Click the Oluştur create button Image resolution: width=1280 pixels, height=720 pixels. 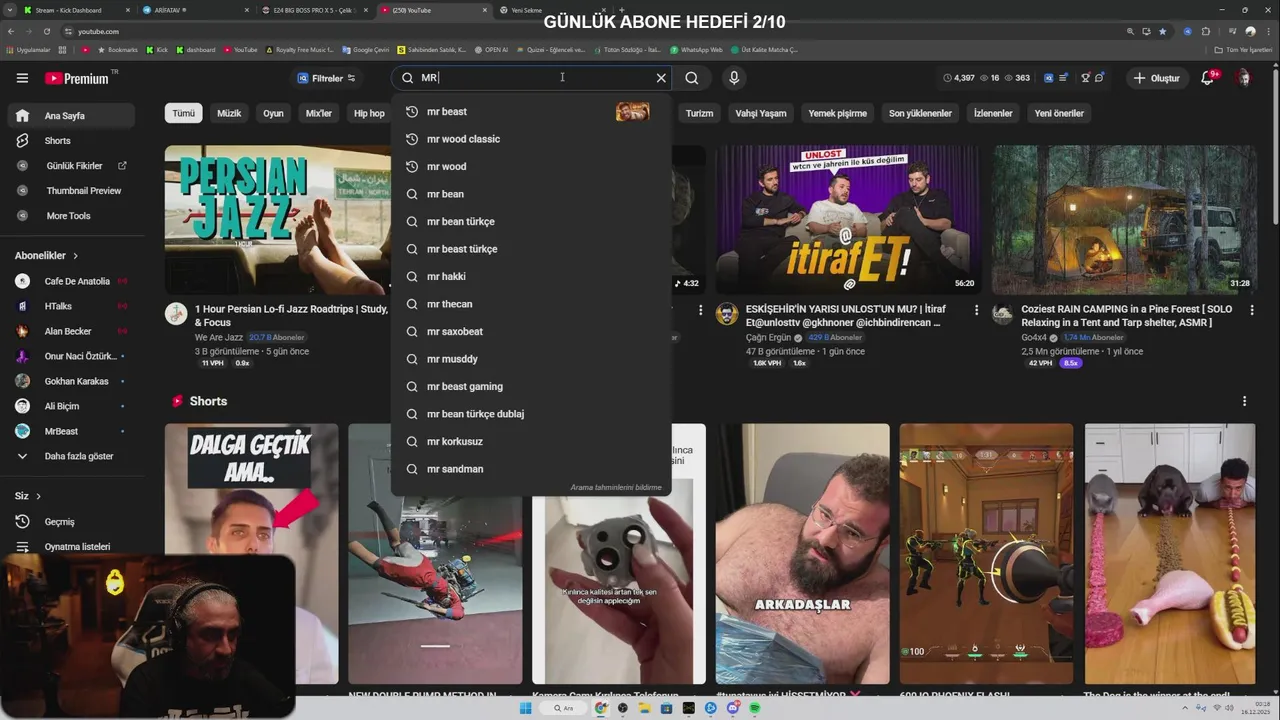tap(1156, 78)
